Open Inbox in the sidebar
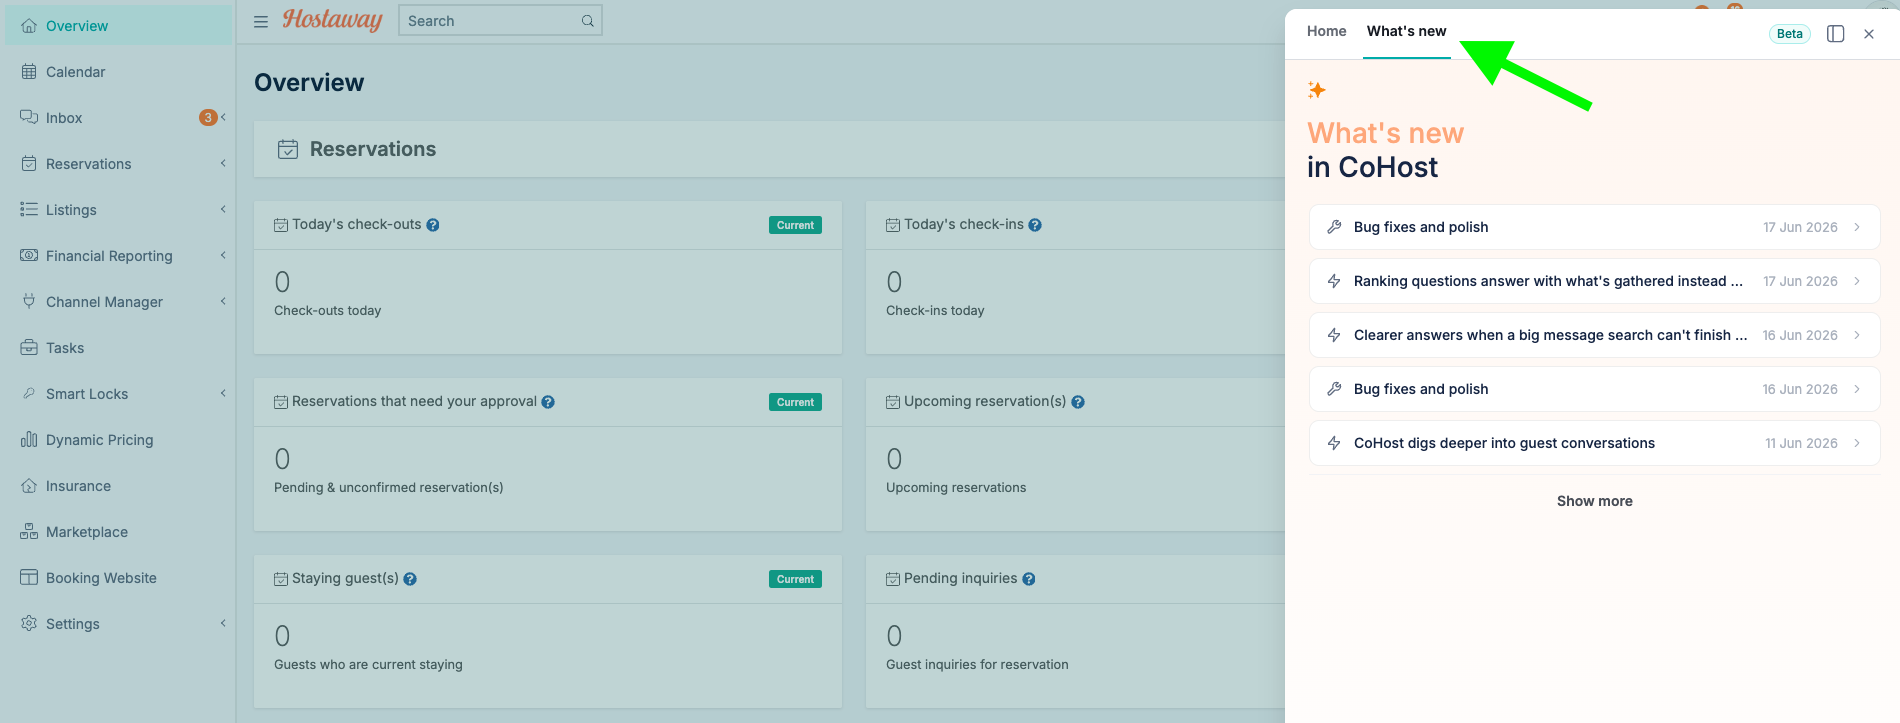The width and height of the screenshot is (1900, 723). [118, 118]
